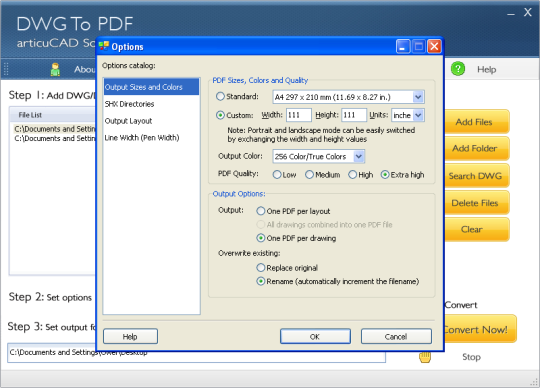Click the Width input field
Screen dimensions: 540x388
tap(299, 115)
